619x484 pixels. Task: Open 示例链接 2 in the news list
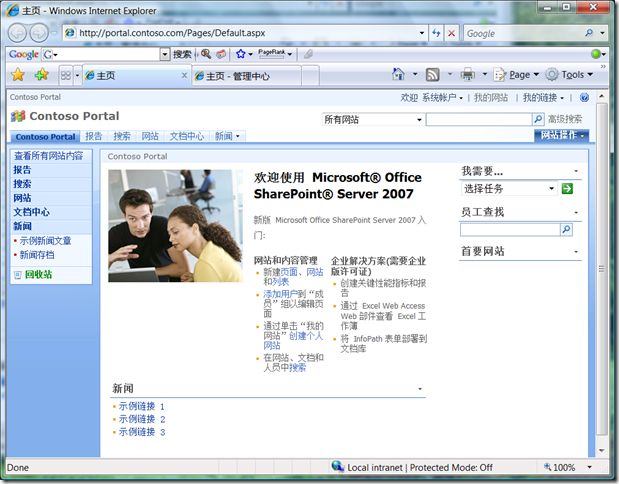(x=142, y=419)
